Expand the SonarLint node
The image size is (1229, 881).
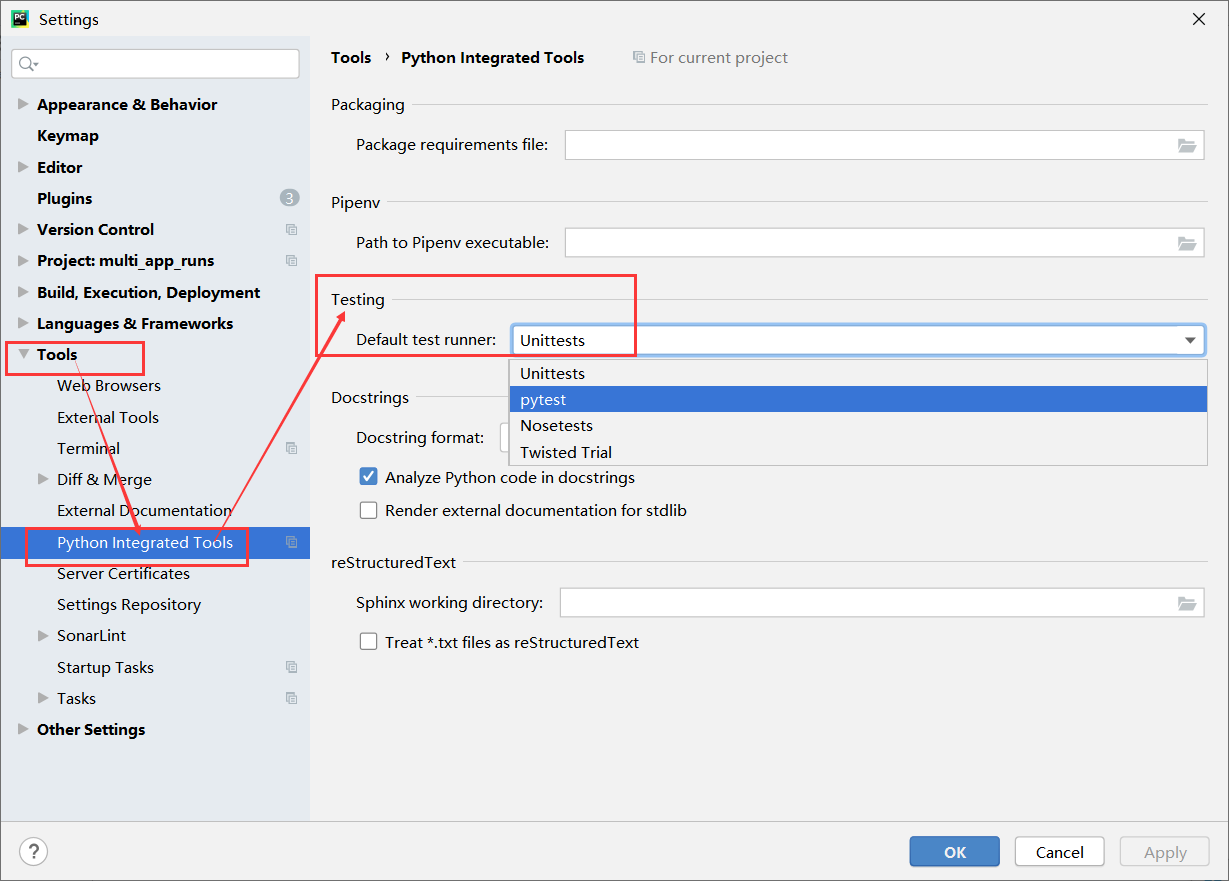43,635
